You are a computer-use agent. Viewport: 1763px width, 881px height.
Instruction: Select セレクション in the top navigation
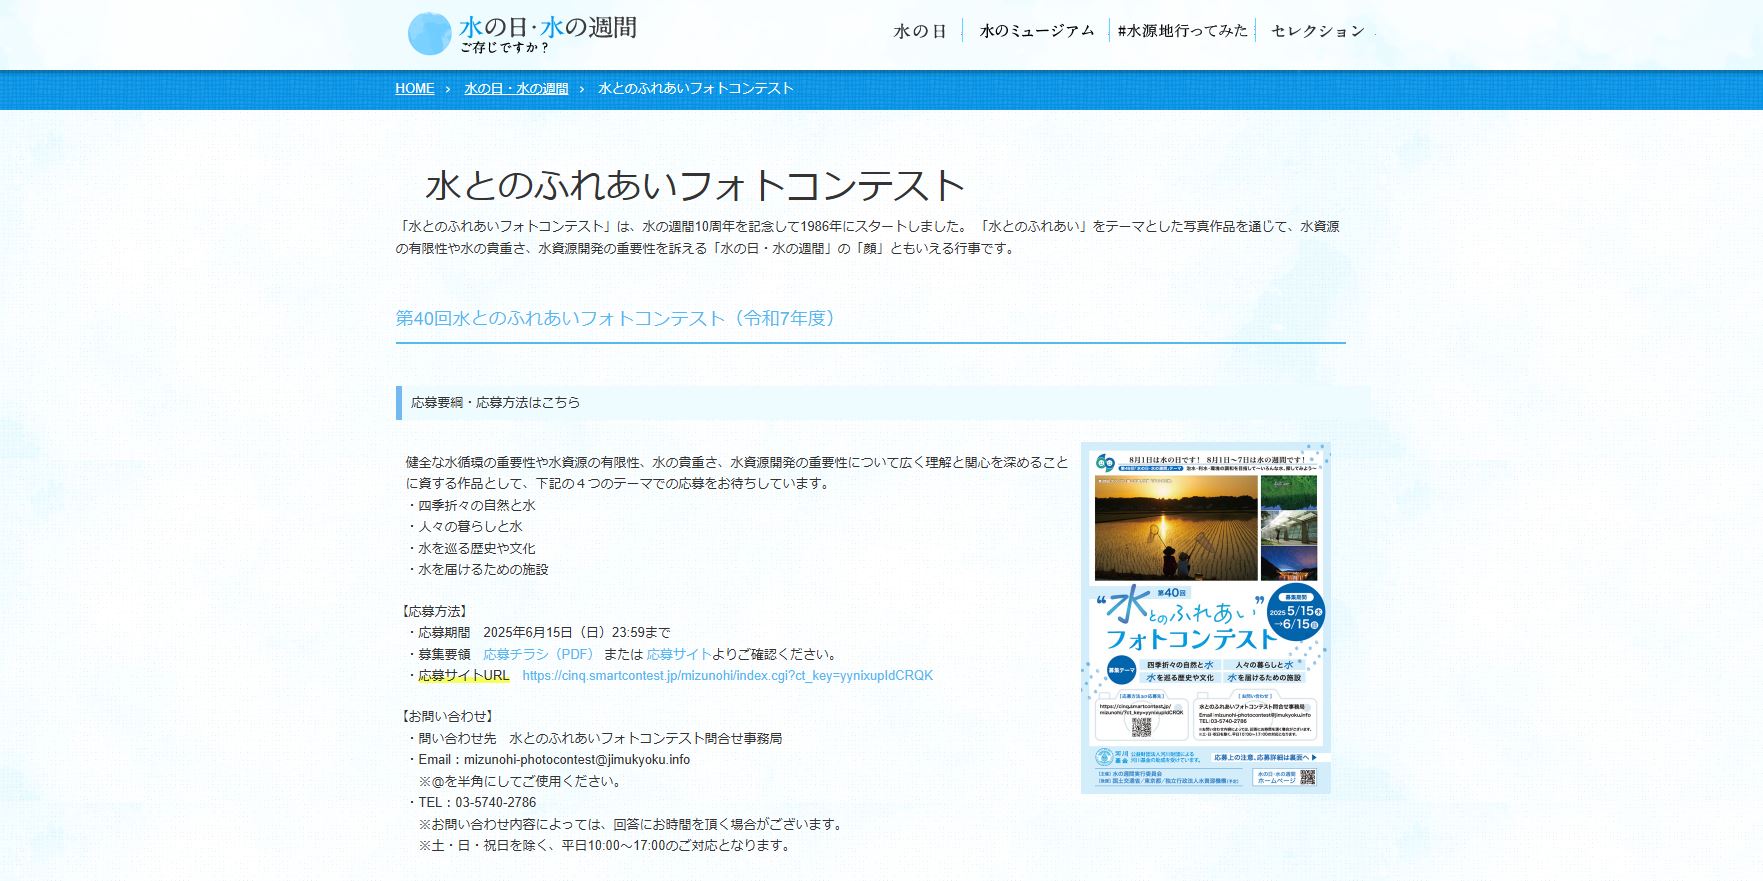coord(1317,31)
